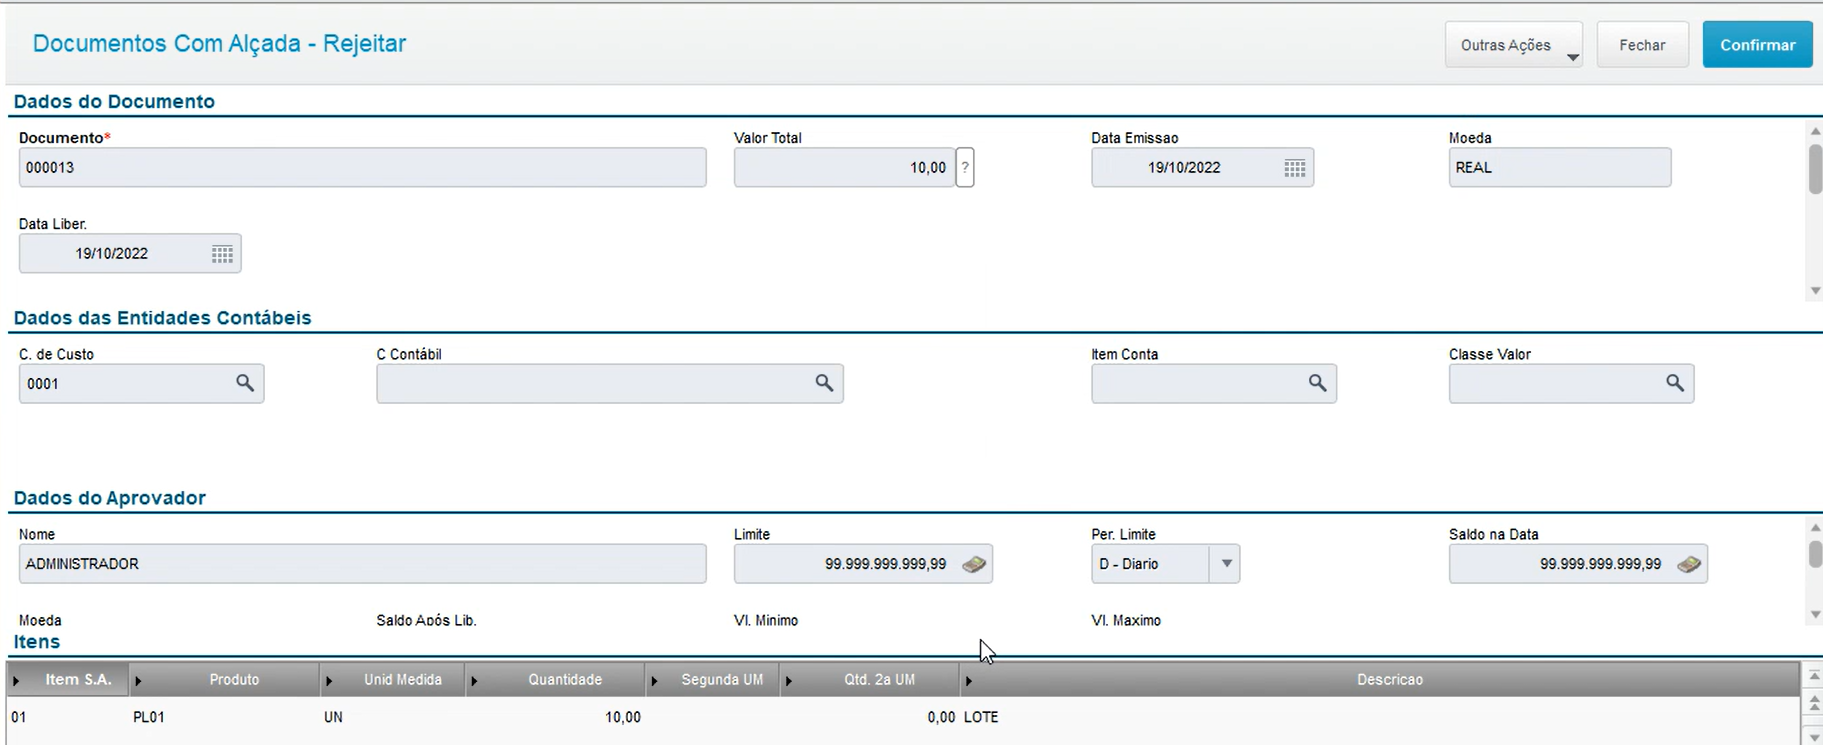Image resolution: width=1823 pixels, height=745 pixels.
Task: Open the Item Conta search lookup
Action: tap(1318, 383)
